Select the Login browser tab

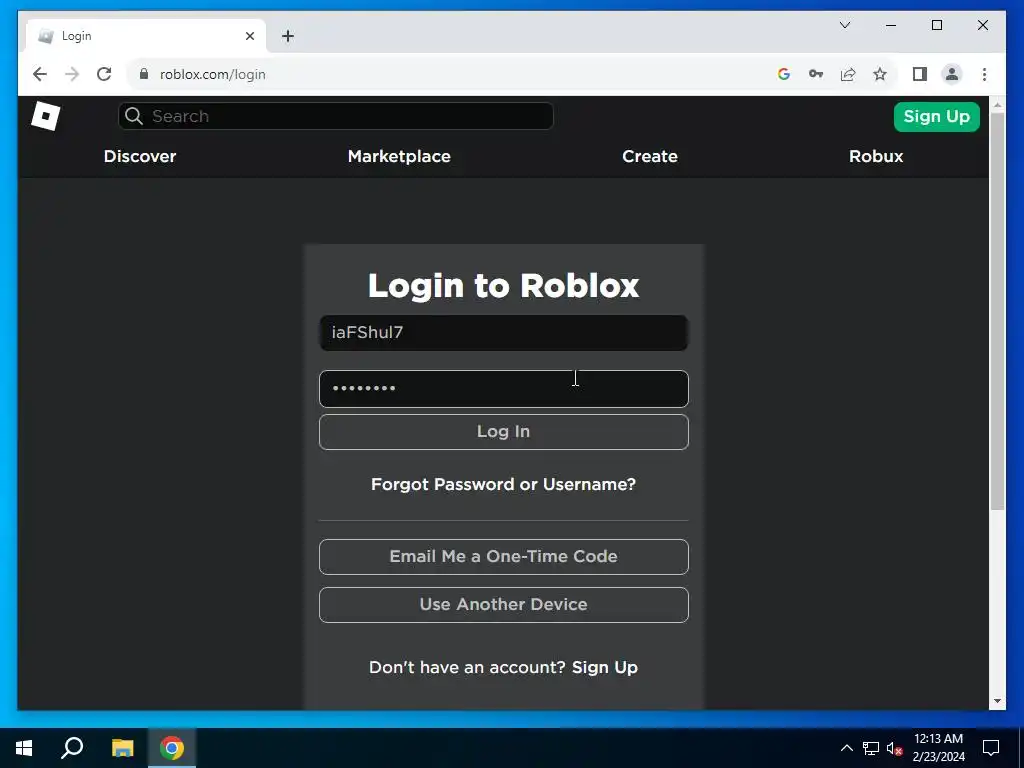(146, 36)
